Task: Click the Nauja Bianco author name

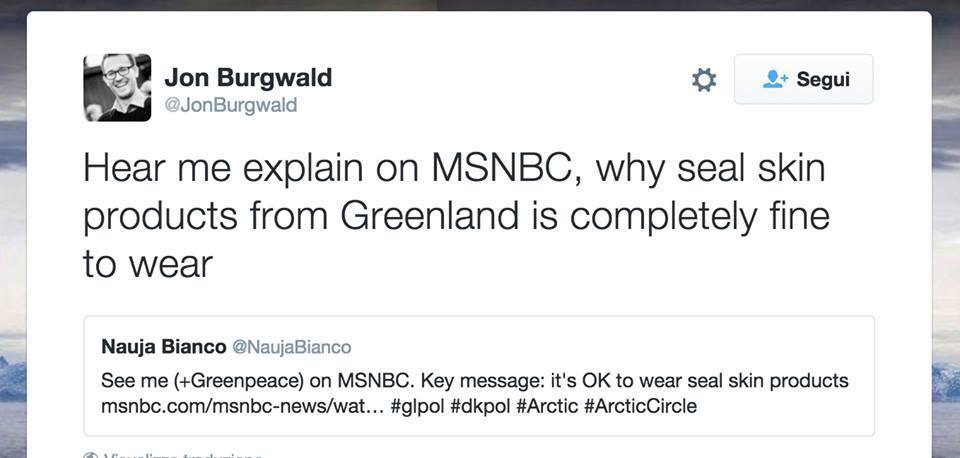Action: [x=163, y=347]
